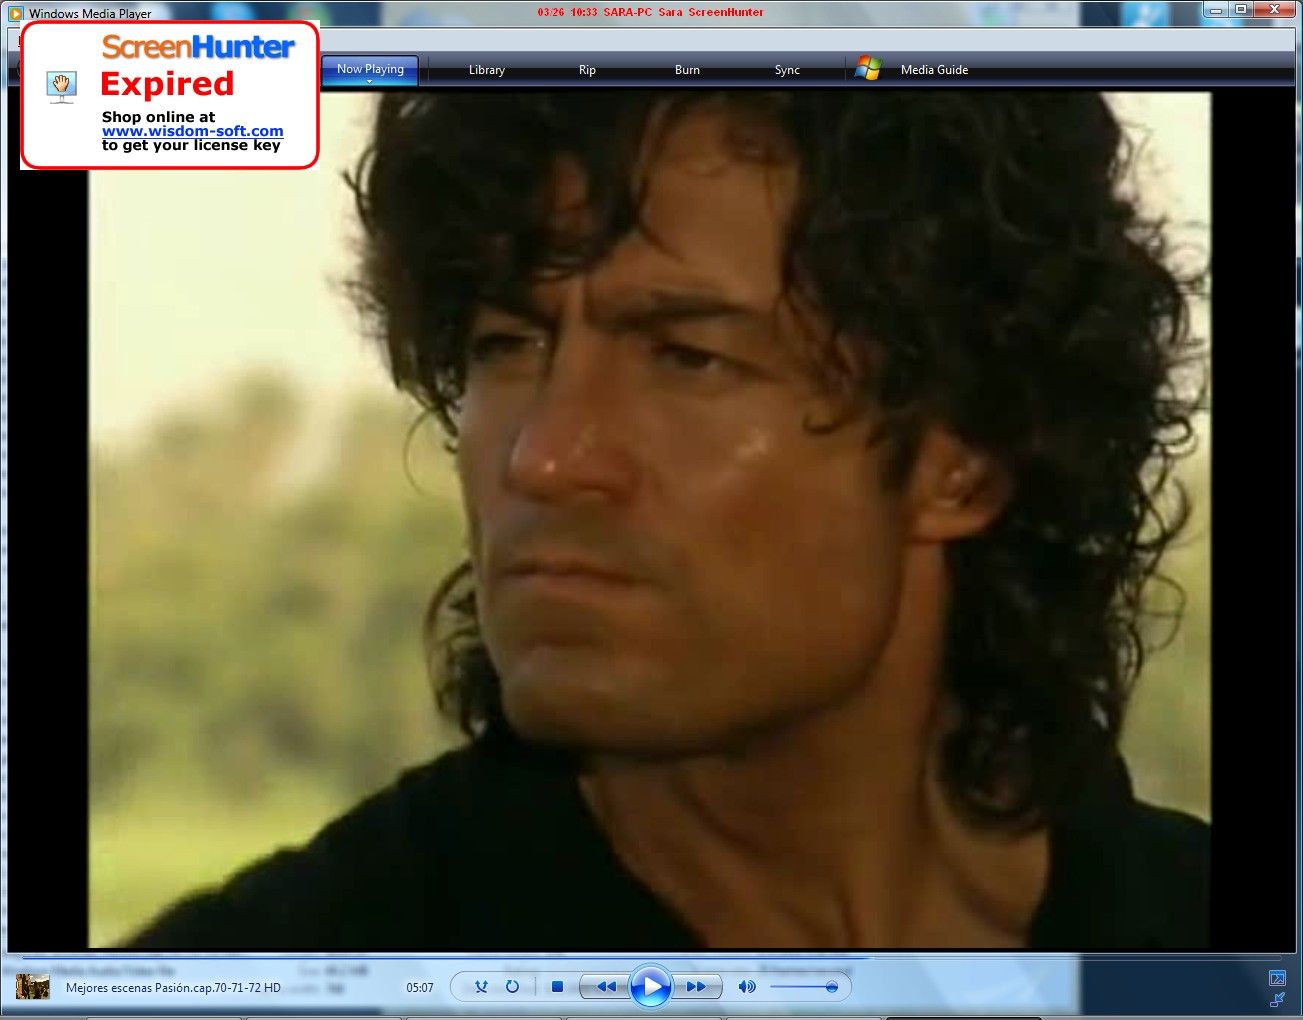Adjust the volume slider
The width and height of the screenshot is (1303, 1020).
pyautogui.click(x=831, y=987)
